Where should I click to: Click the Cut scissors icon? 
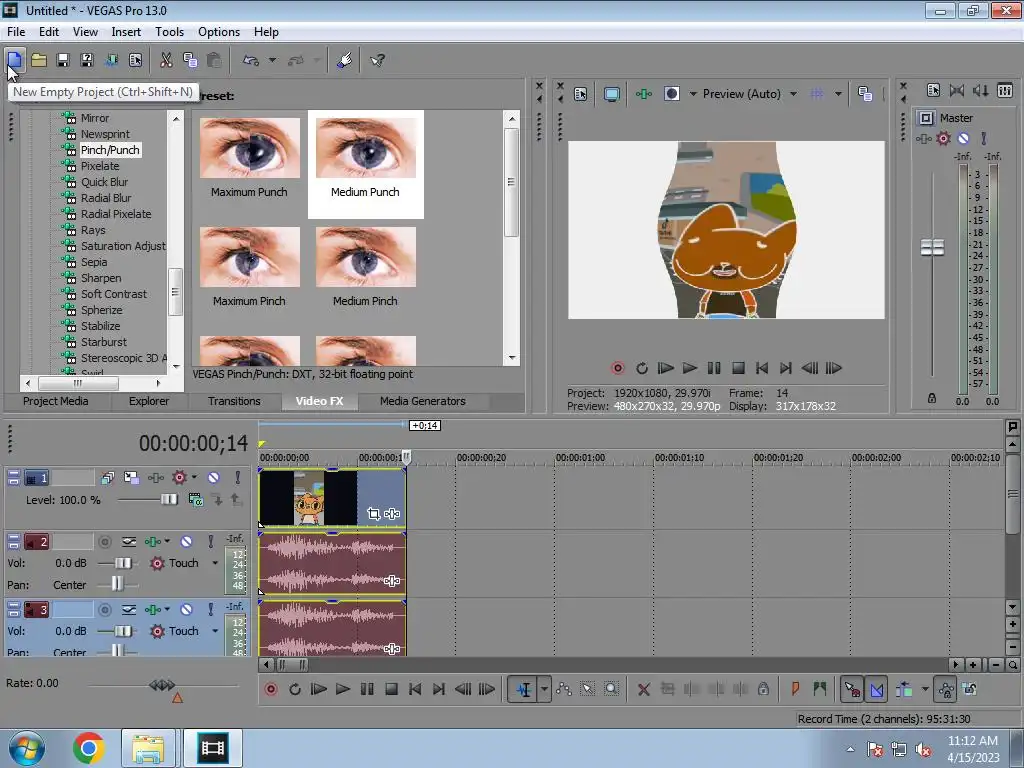click(x=166, y=60)
